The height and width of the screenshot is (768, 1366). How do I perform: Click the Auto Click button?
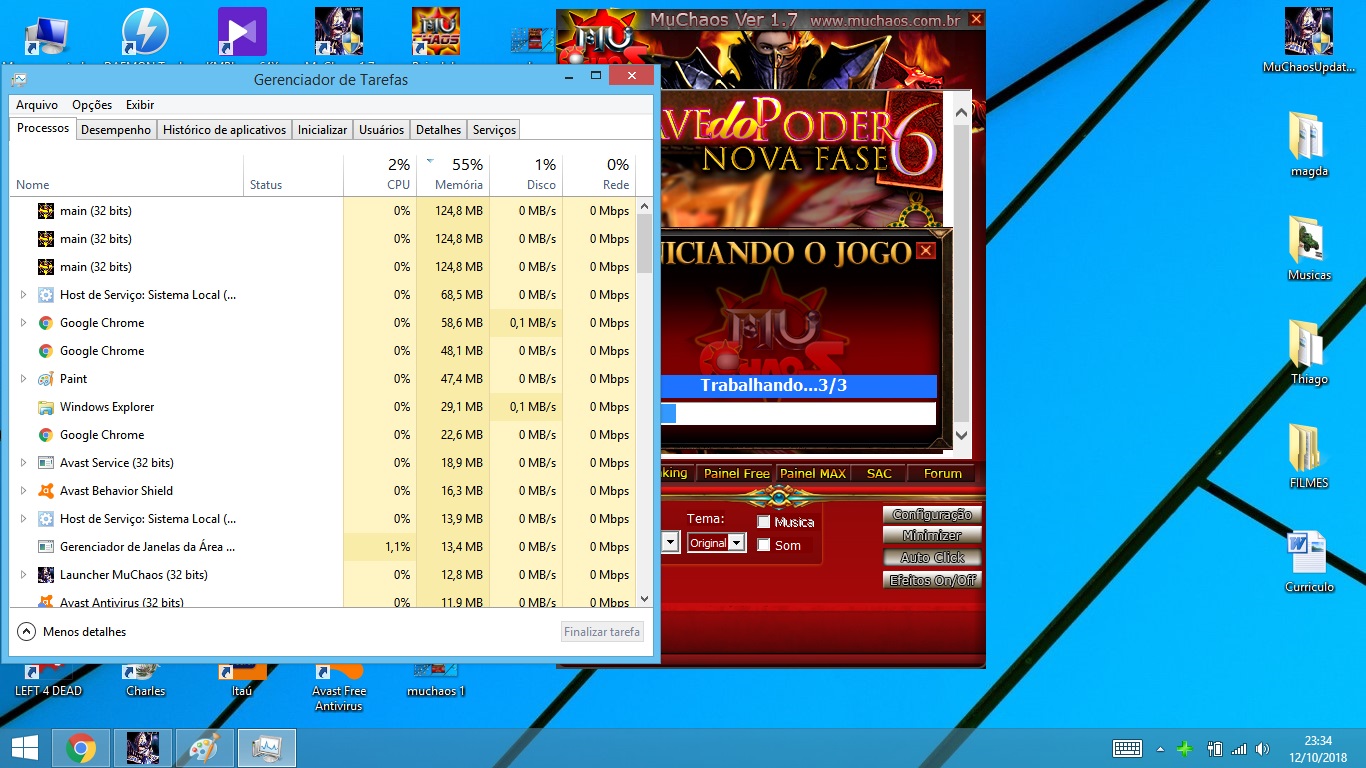(932, 558)
